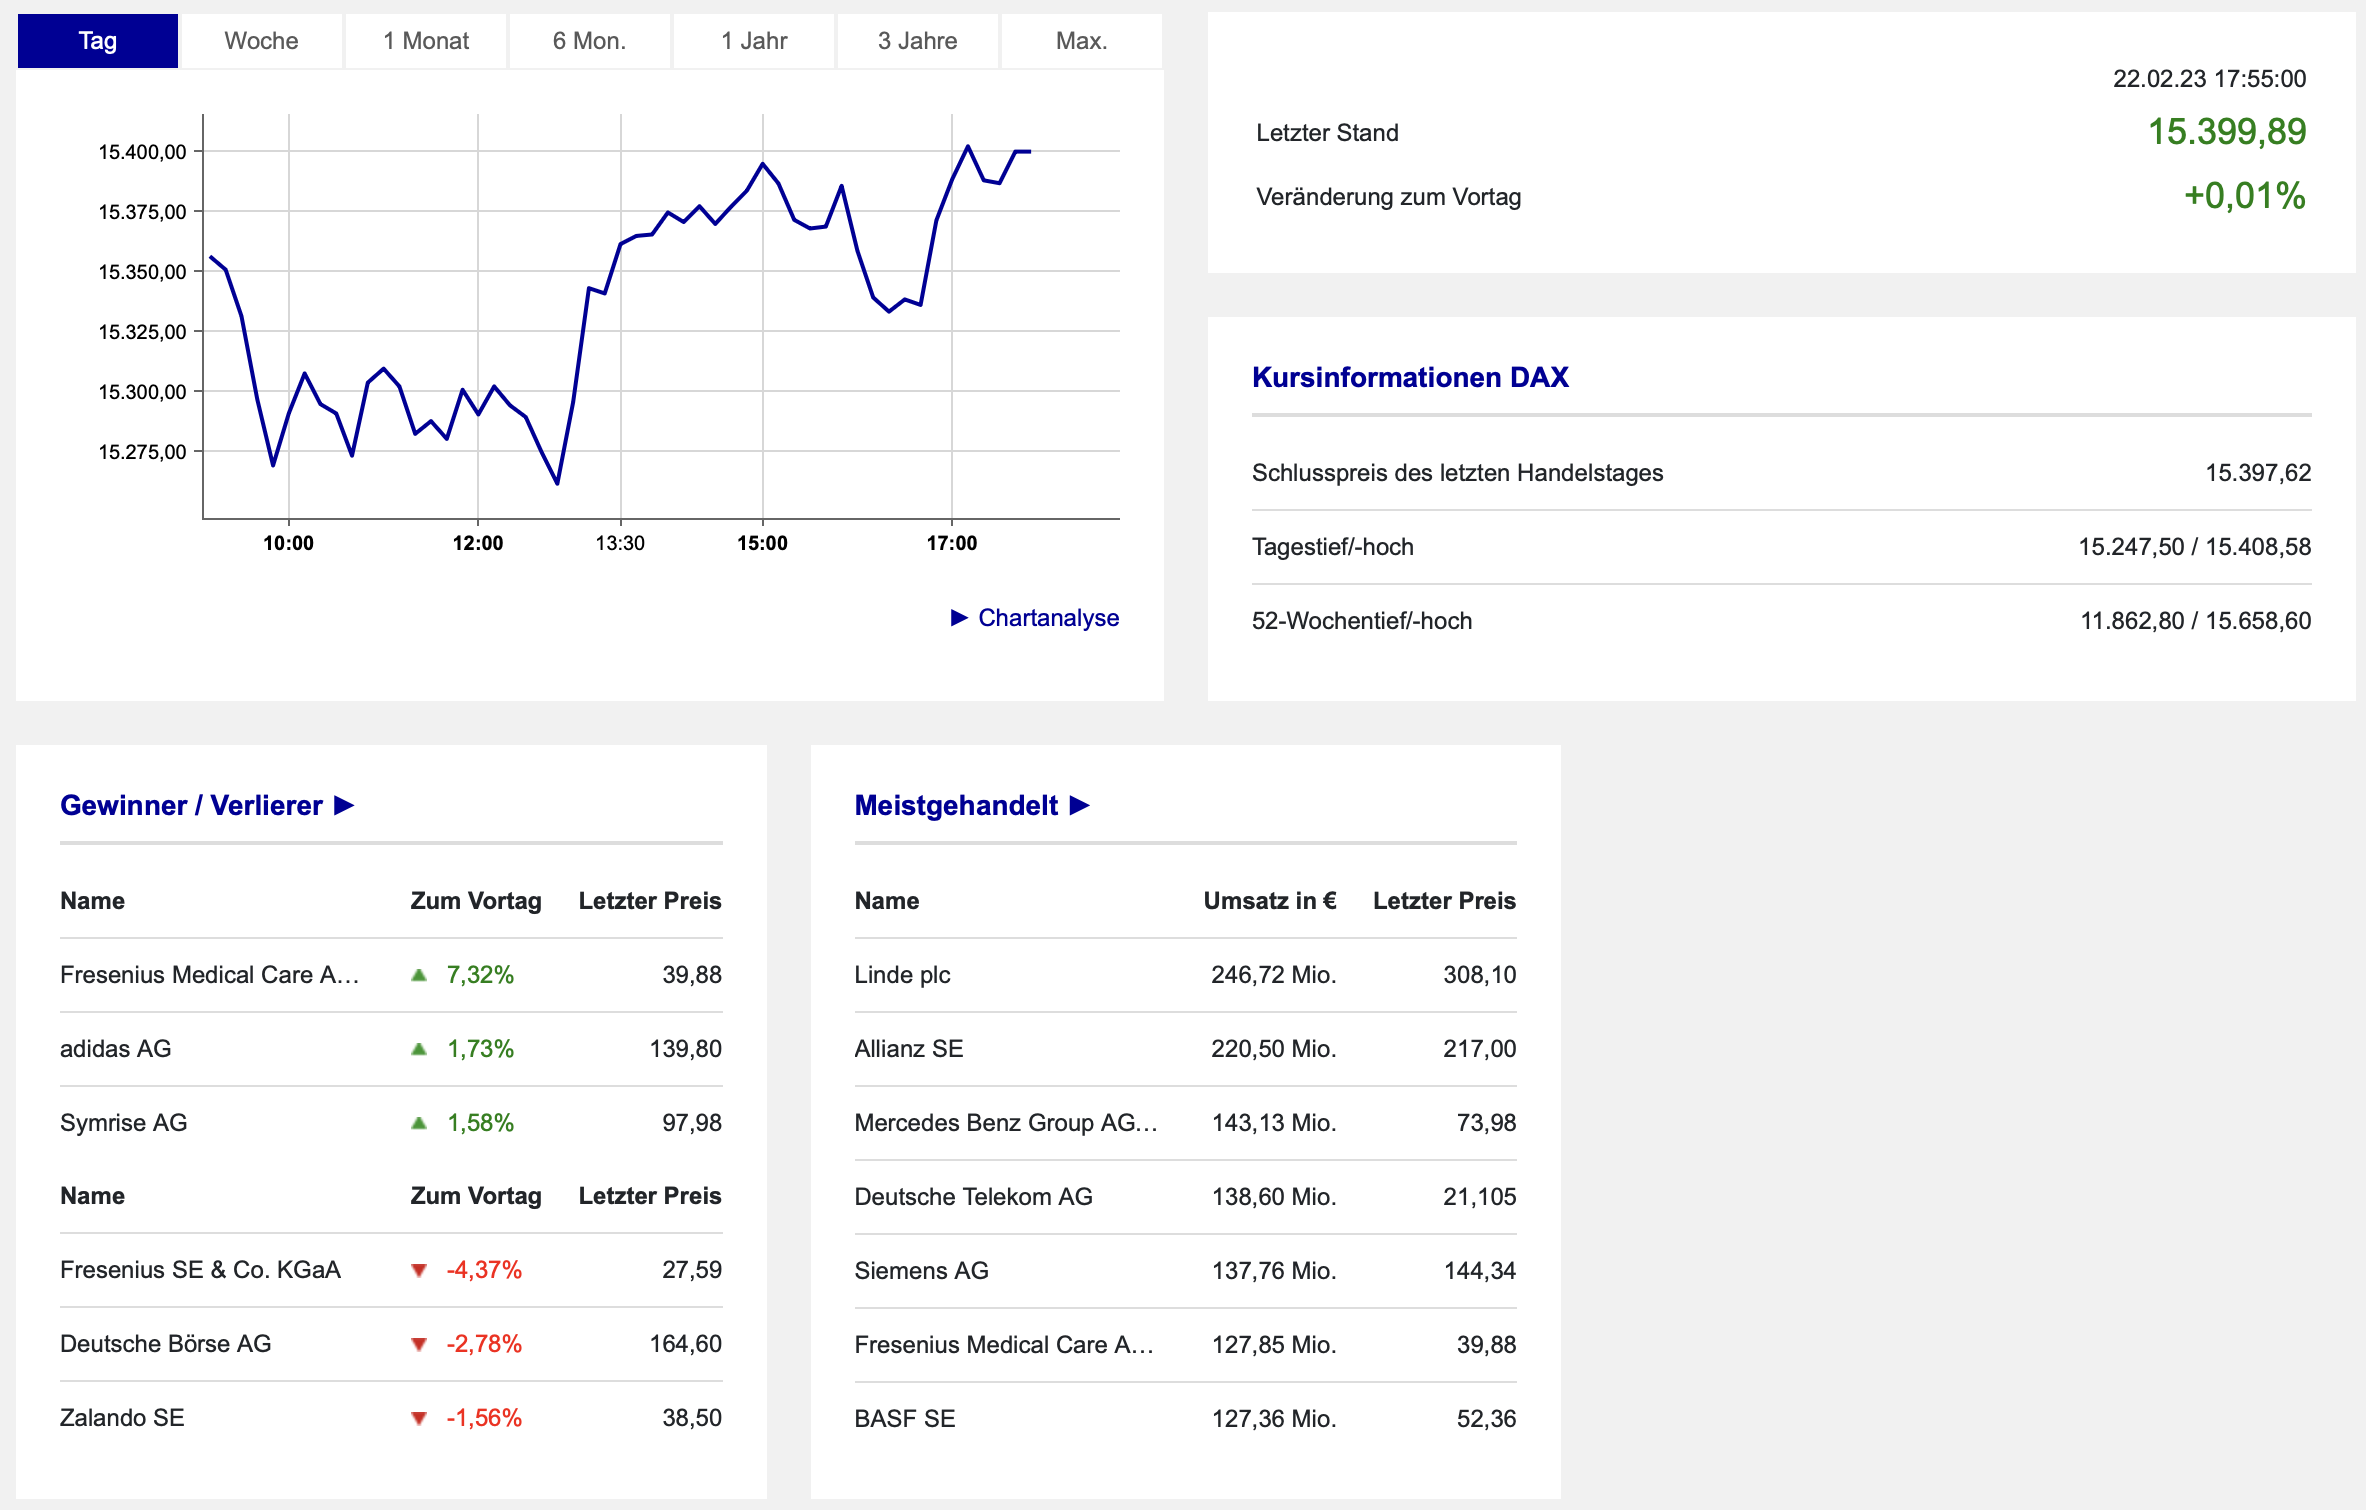Click green up arrow next to adidas AG
The width and height of the screenshot is (2366, 1510).
pyautogui.click(x=419, y=1049)
